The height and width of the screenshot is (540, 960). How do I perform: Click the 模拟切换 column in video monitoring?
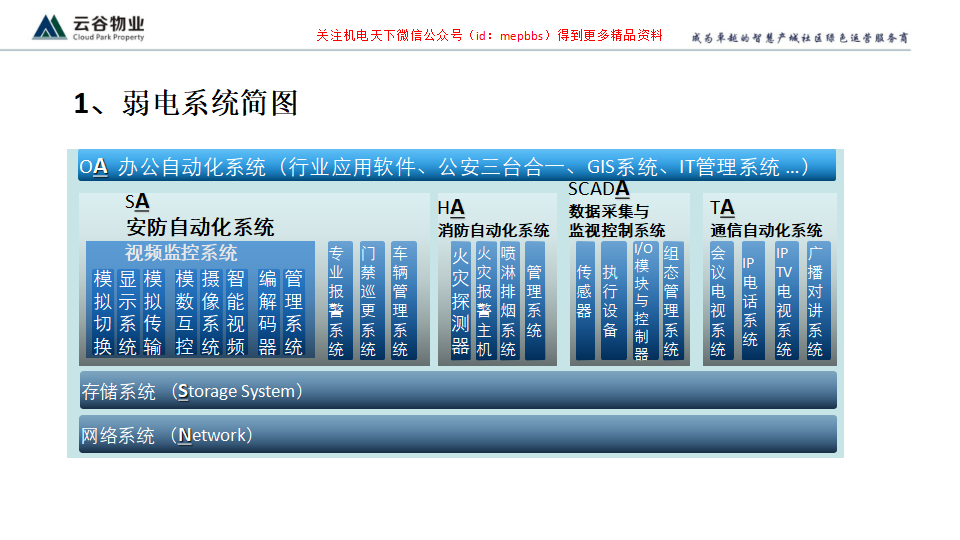click(102, 311)
